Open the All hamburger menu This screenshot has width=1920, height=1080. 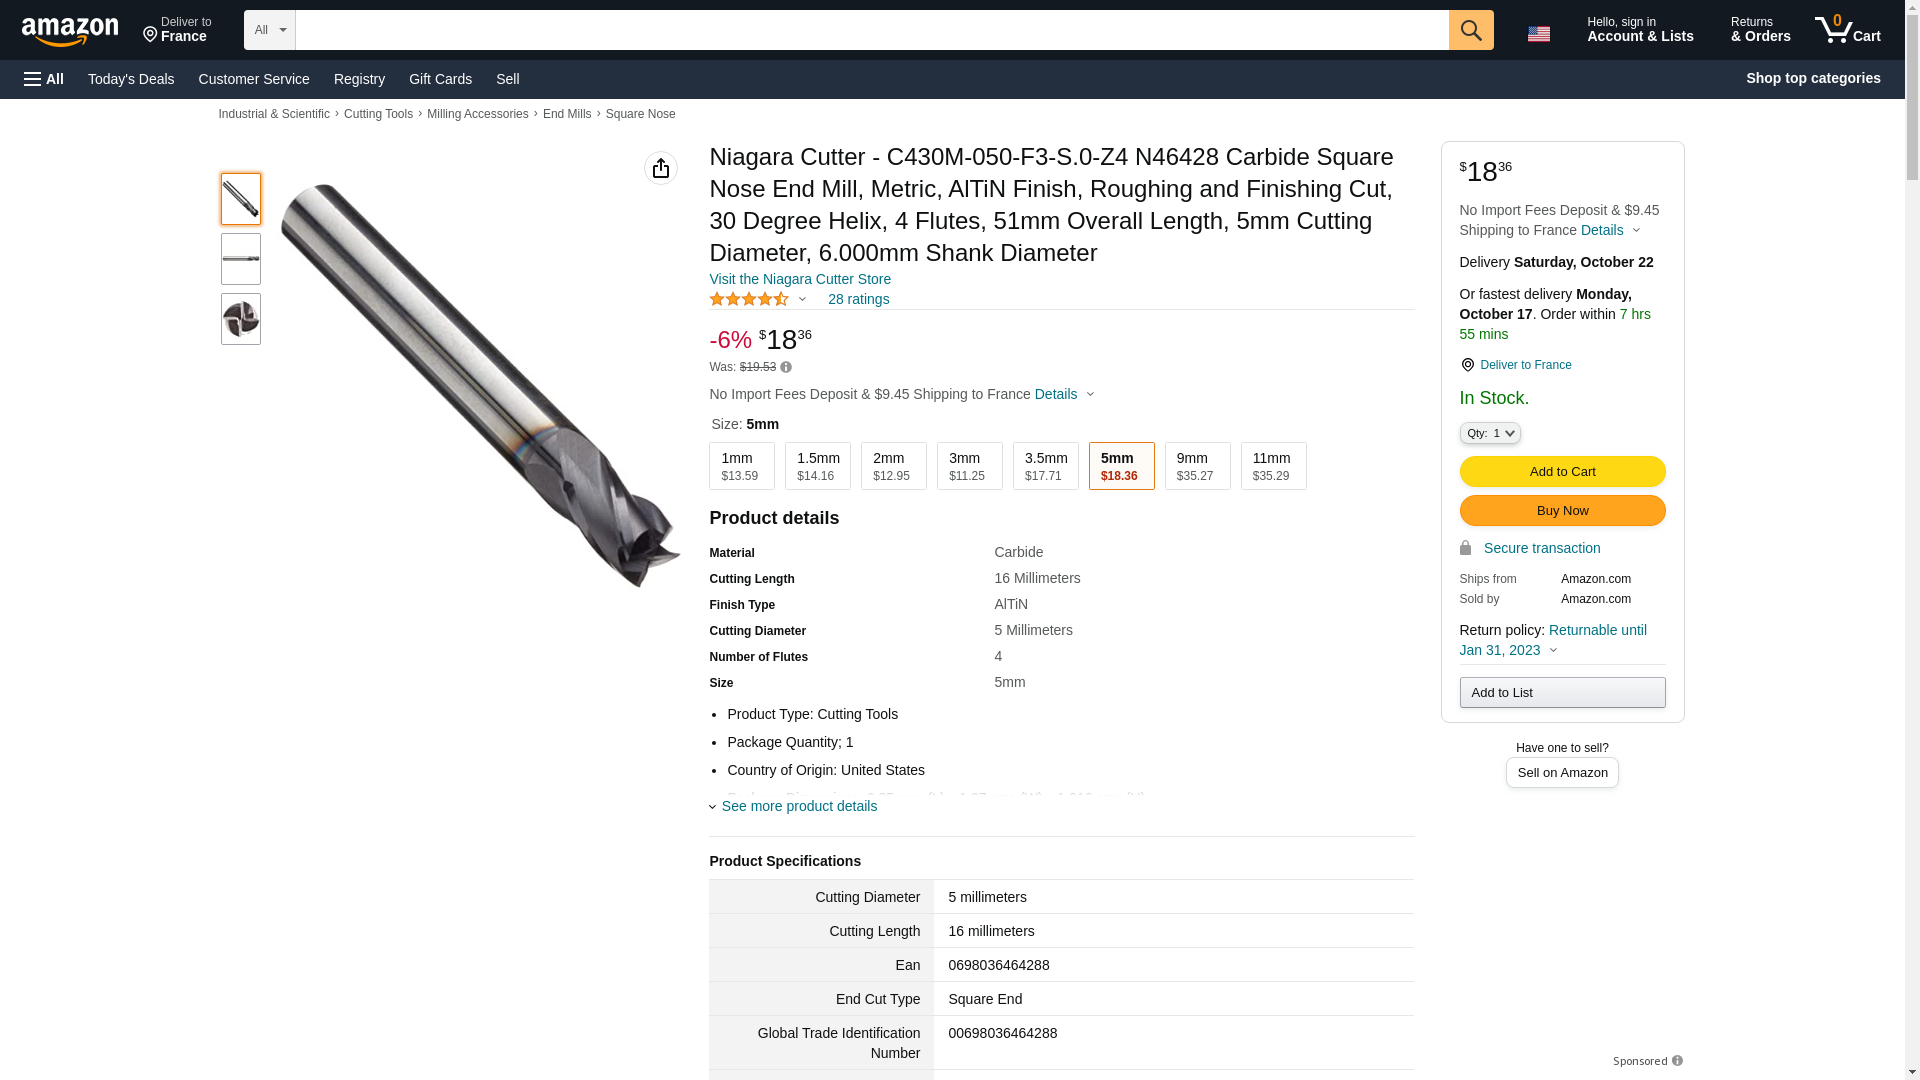click(44, 79)
